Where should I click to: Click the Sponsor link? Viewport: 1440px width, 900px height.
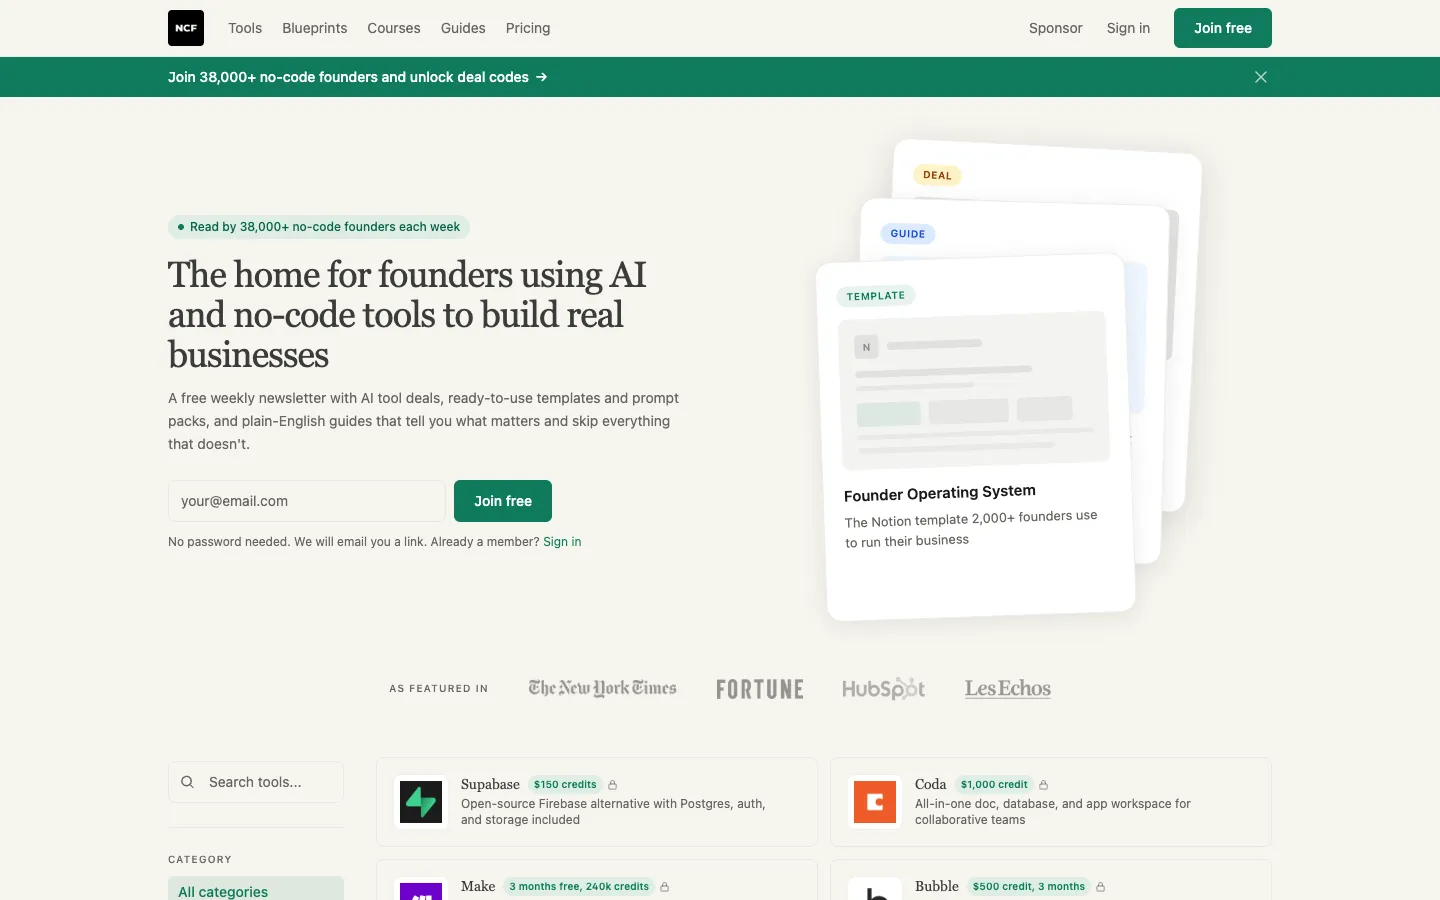pyautogui.click(x=1056, y=28)
